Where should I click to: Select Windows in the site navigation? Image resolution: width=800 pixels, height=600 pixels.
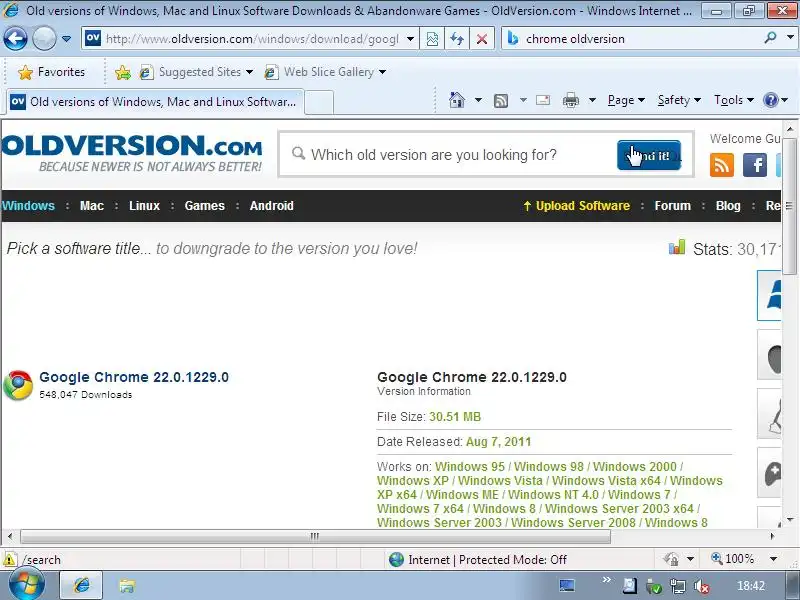[28, 206]
